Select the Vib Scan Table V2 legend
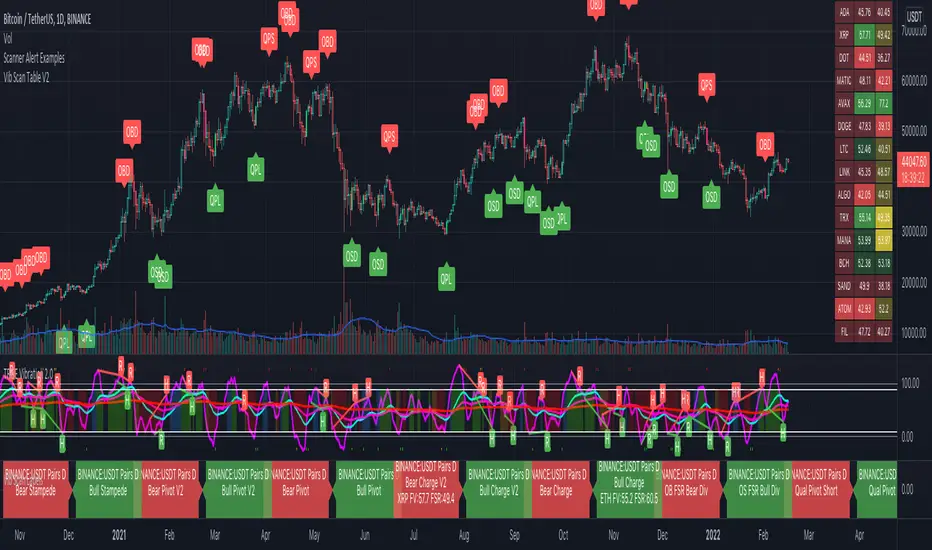The width and height of the screenshot is (932, 550). pos(26,77)
